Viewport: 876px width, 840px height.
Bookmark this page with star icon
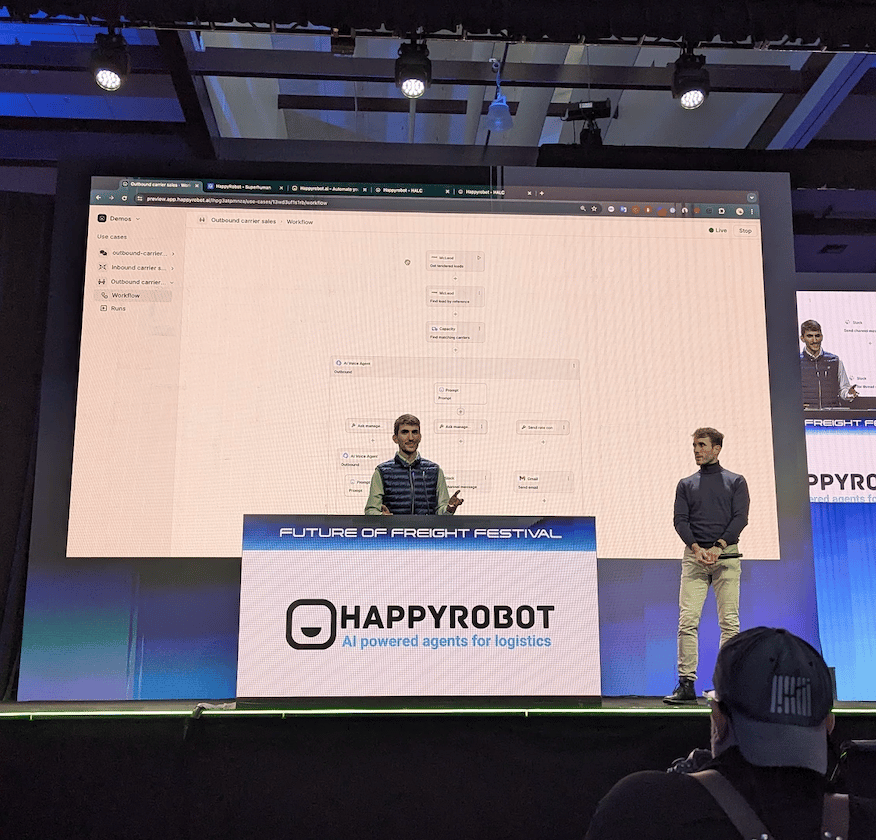pyautogui.click(x=594, y=209)
